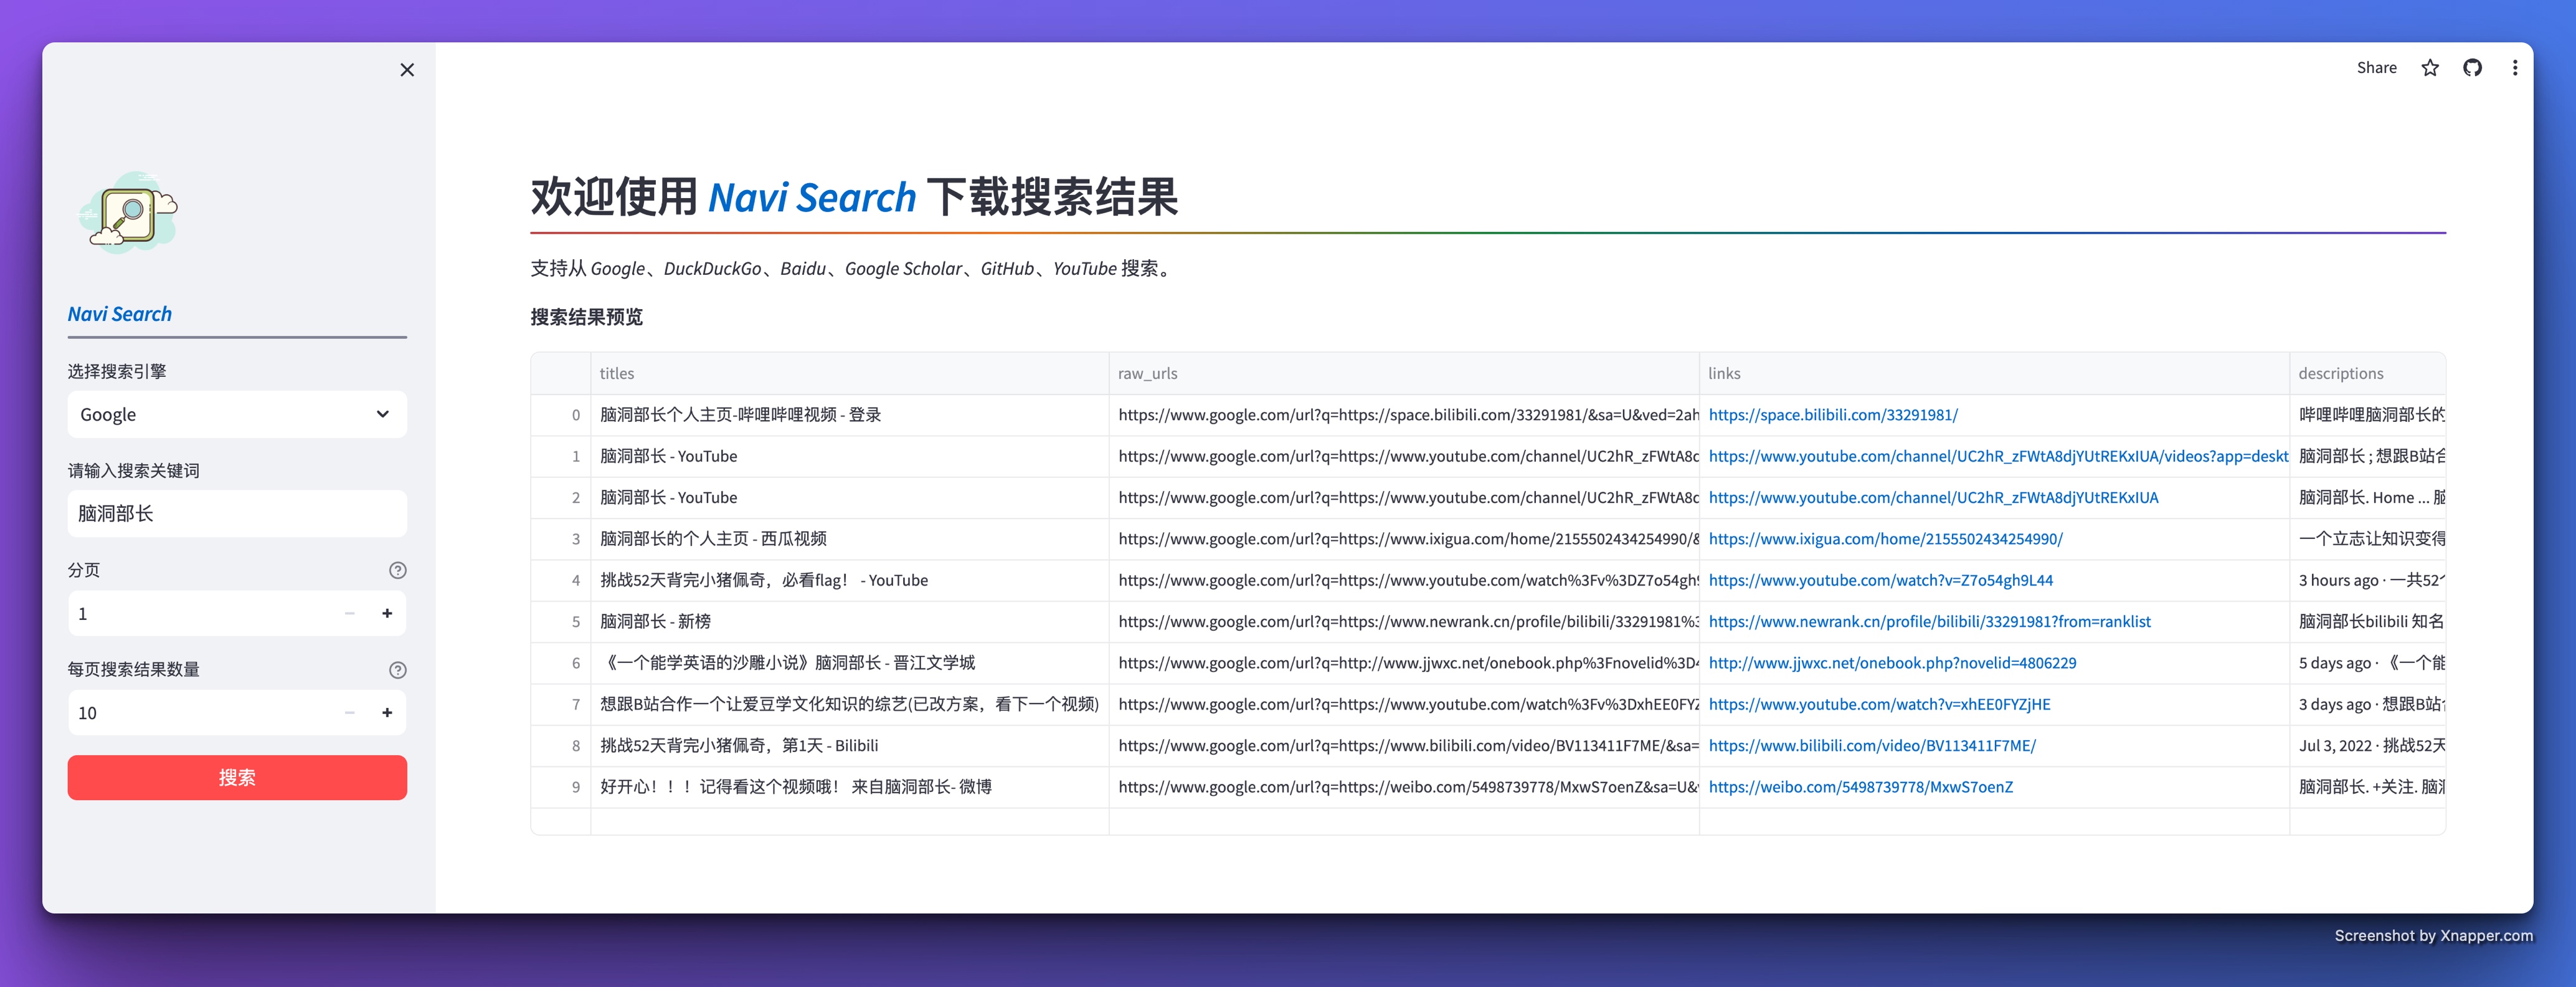2576x987 pixels.
Task: Open the three-dot options menu
Action: click(2514, 68)
